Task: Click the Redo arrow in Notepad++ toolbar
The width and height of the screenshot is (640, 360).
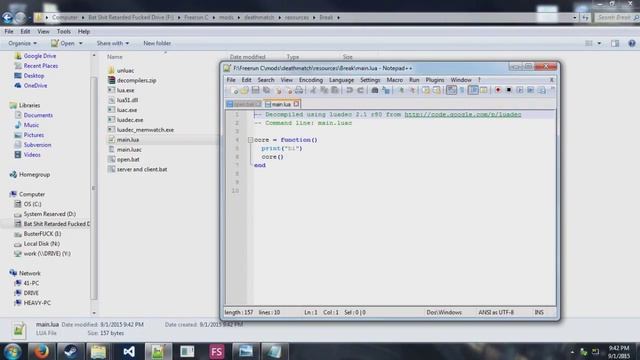Action: click(x=360, y=90)
